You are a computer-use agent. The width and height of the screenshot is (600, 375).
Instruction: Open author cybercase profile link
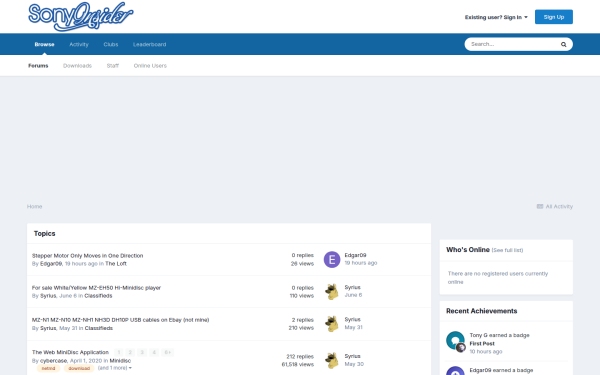pos(54,360)
